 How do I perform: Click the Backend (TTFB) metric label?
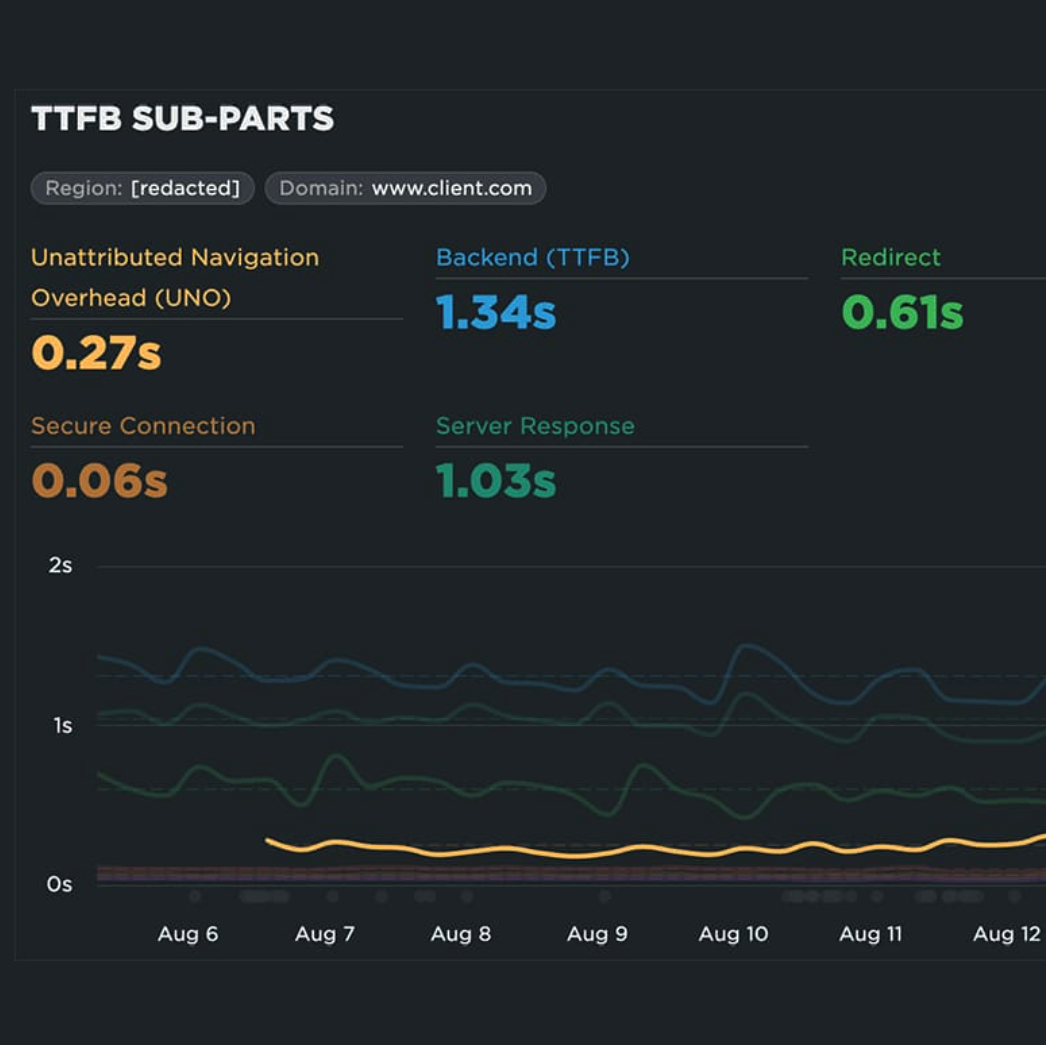[x=532, y=257]
